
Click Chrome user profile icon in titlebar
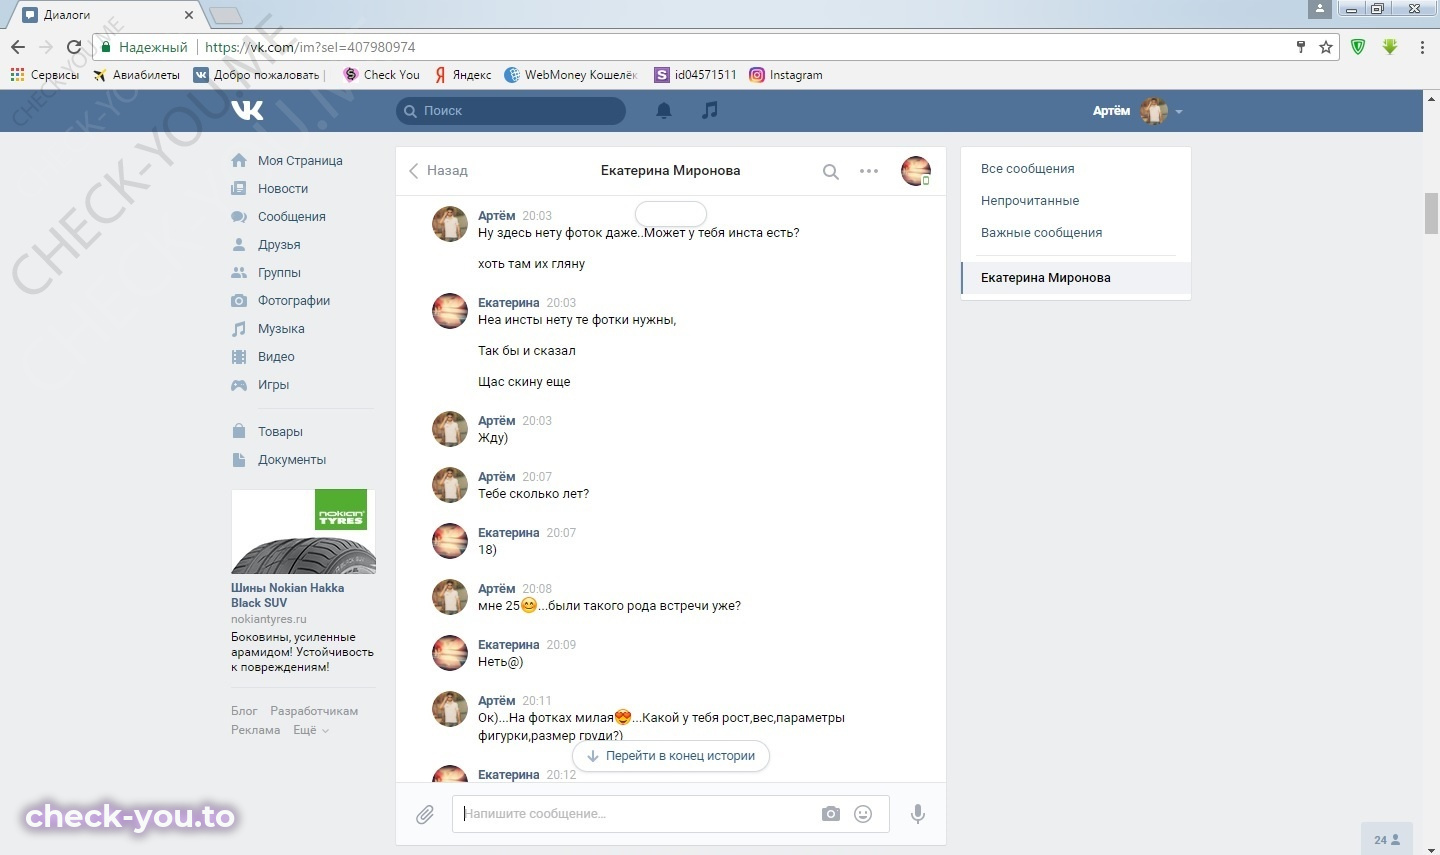[x=1320, y=8]
